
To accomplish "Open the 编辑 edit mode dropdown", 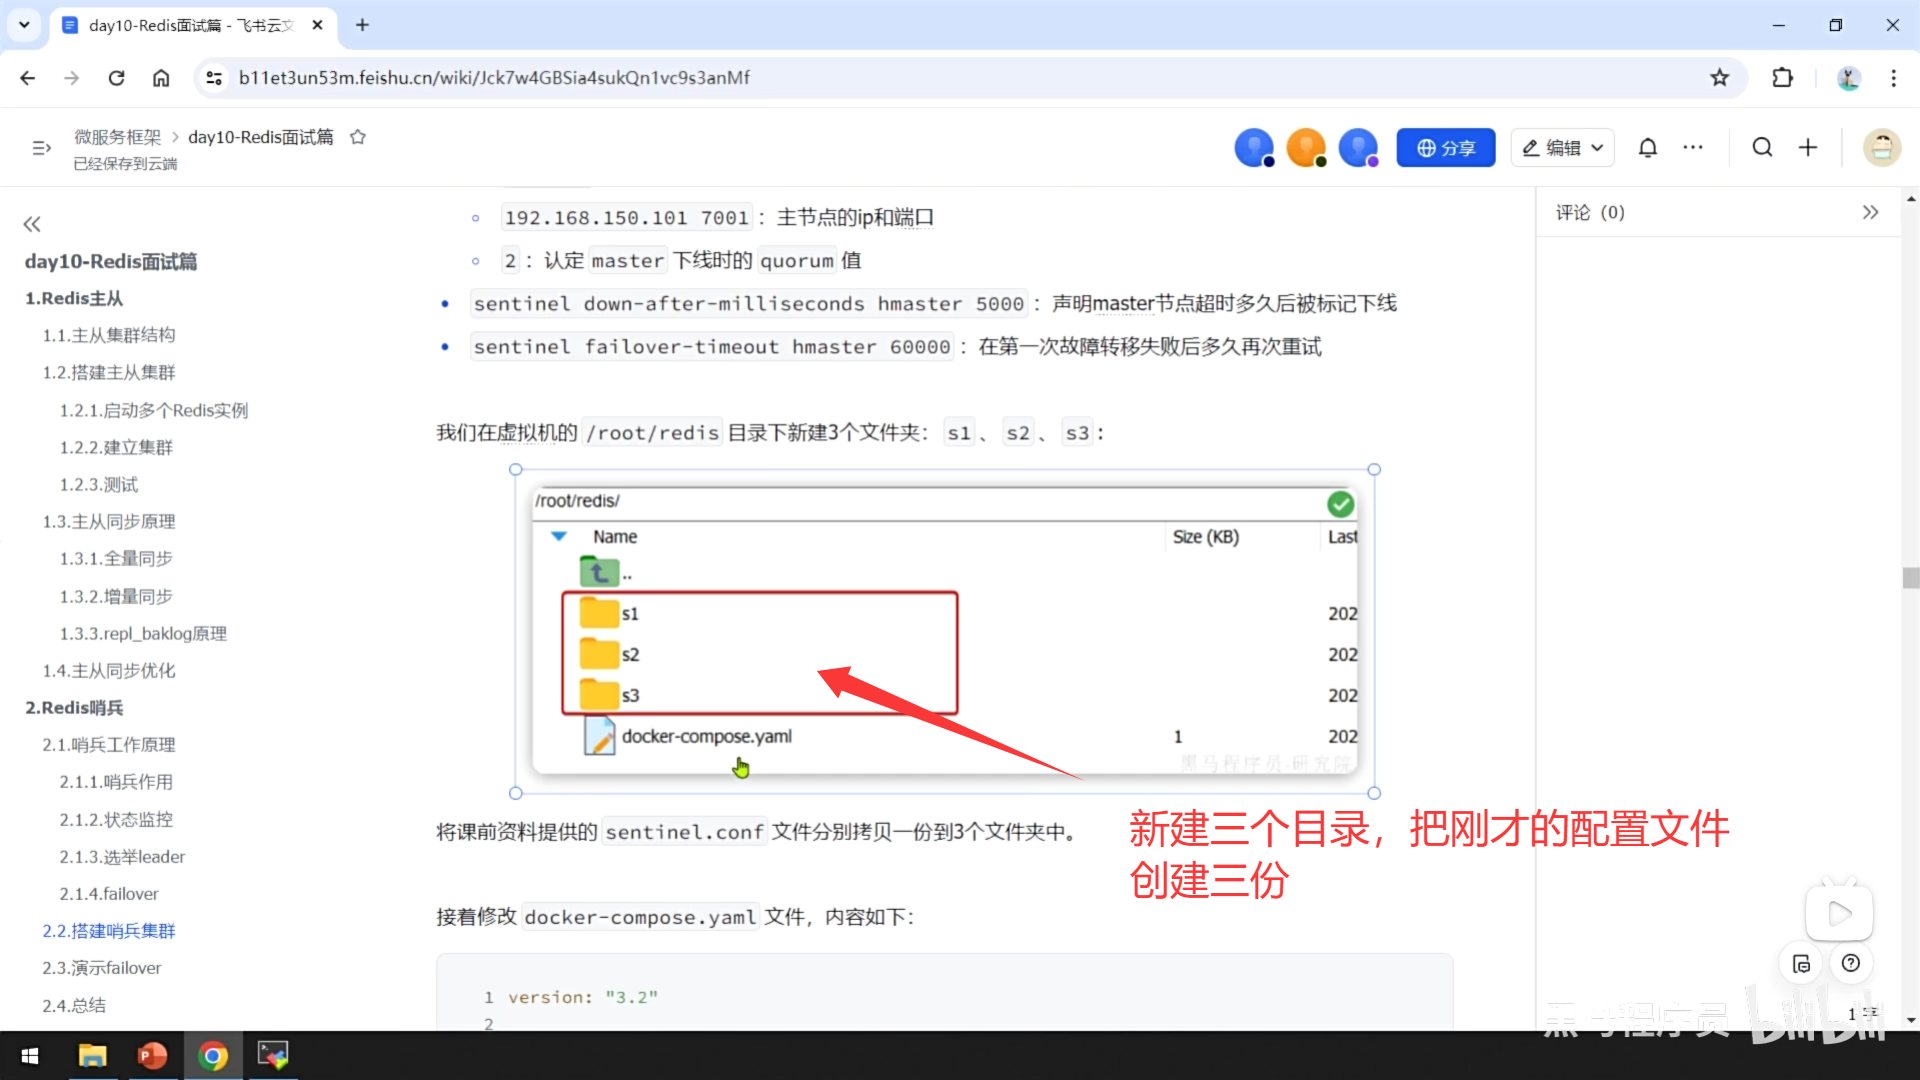I will point(1562,148).
